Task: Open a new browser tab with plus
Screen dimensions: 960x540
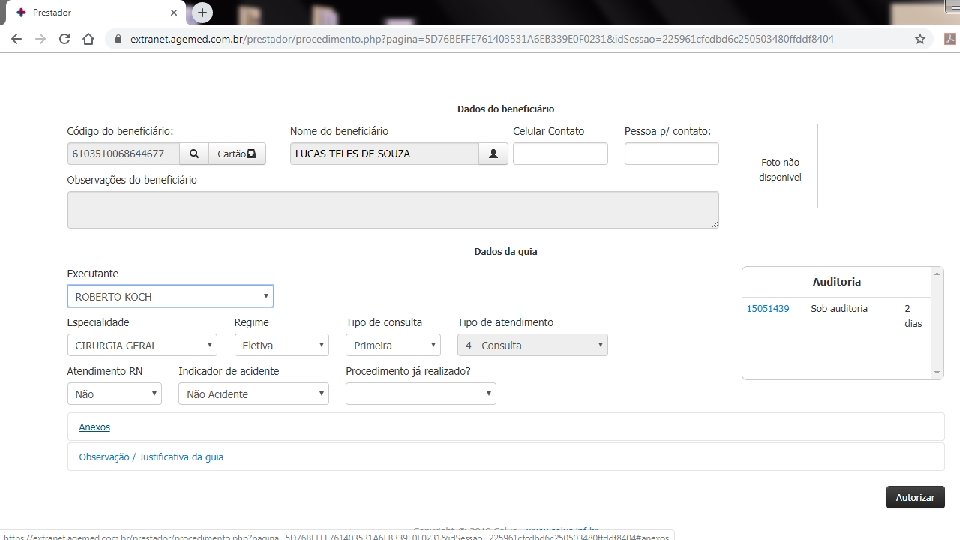Action: 202,12
